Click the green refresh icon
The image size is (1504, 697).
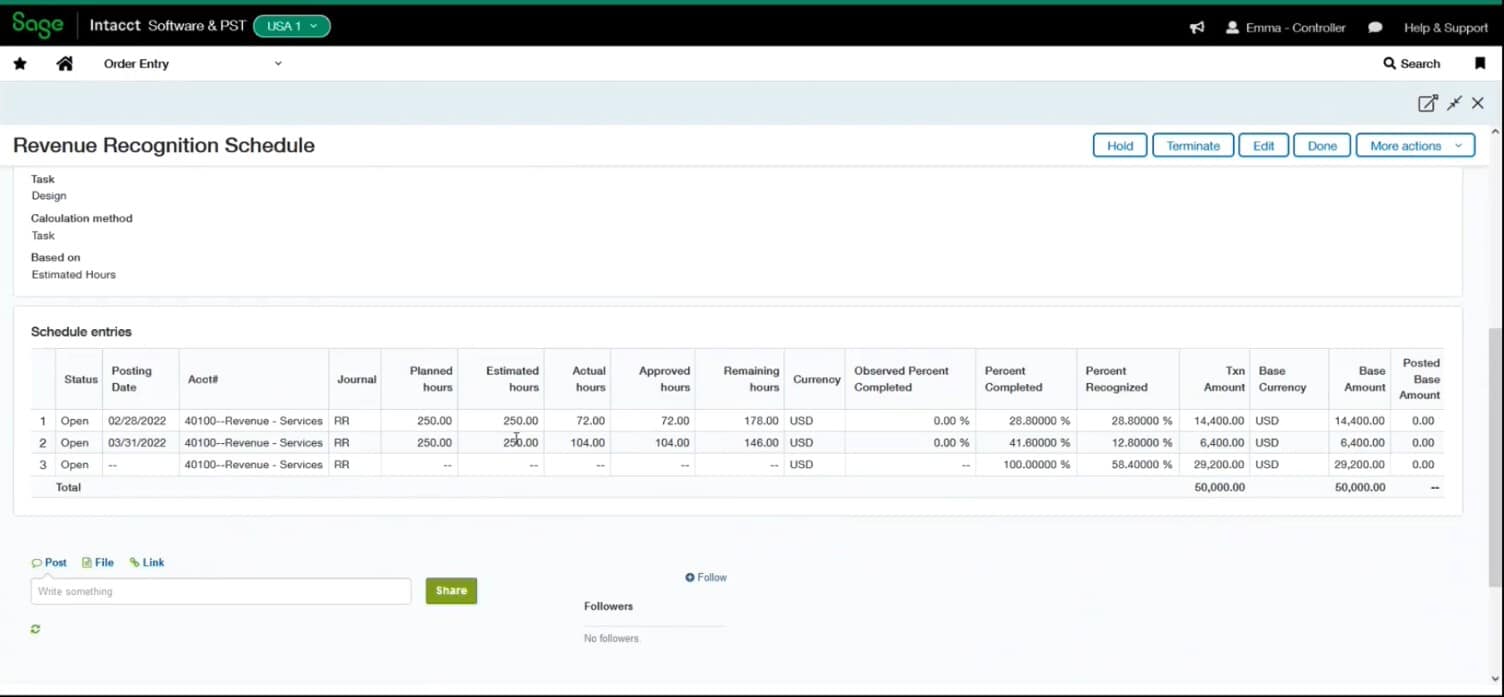point(36,629)
